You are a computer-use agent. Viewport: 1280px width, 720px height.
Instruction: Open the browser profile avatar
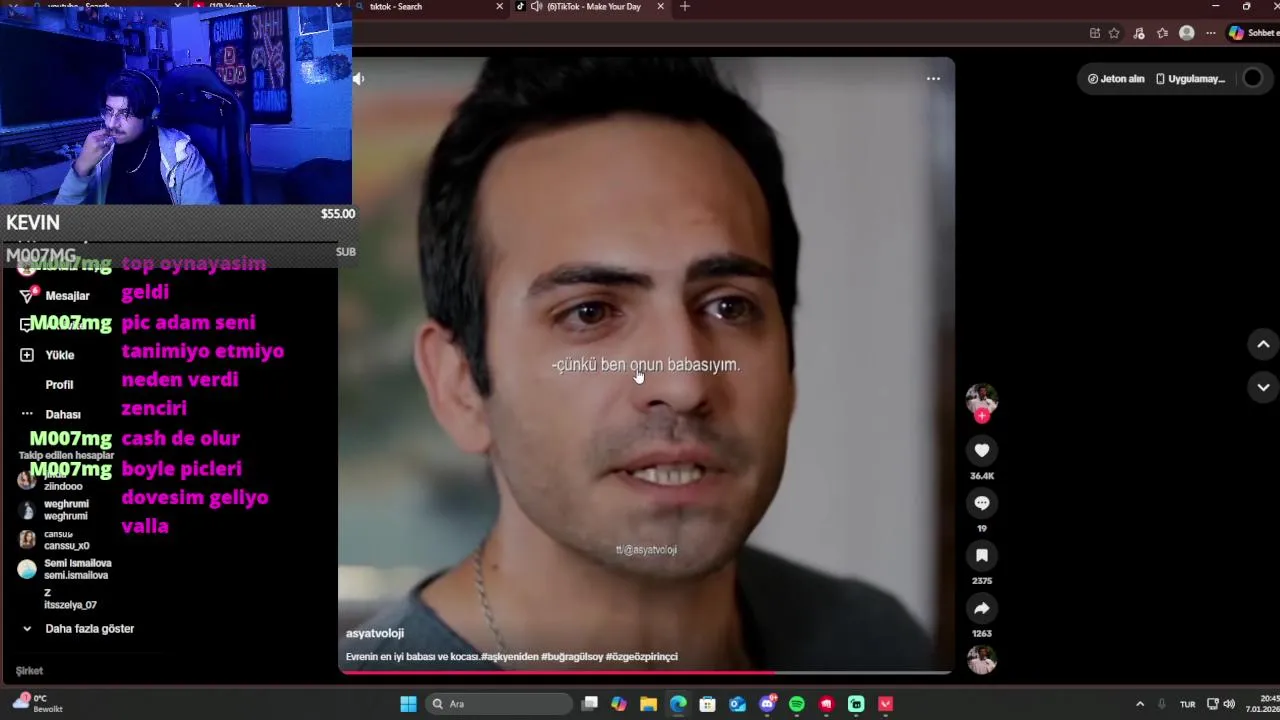pos(1187,33)
